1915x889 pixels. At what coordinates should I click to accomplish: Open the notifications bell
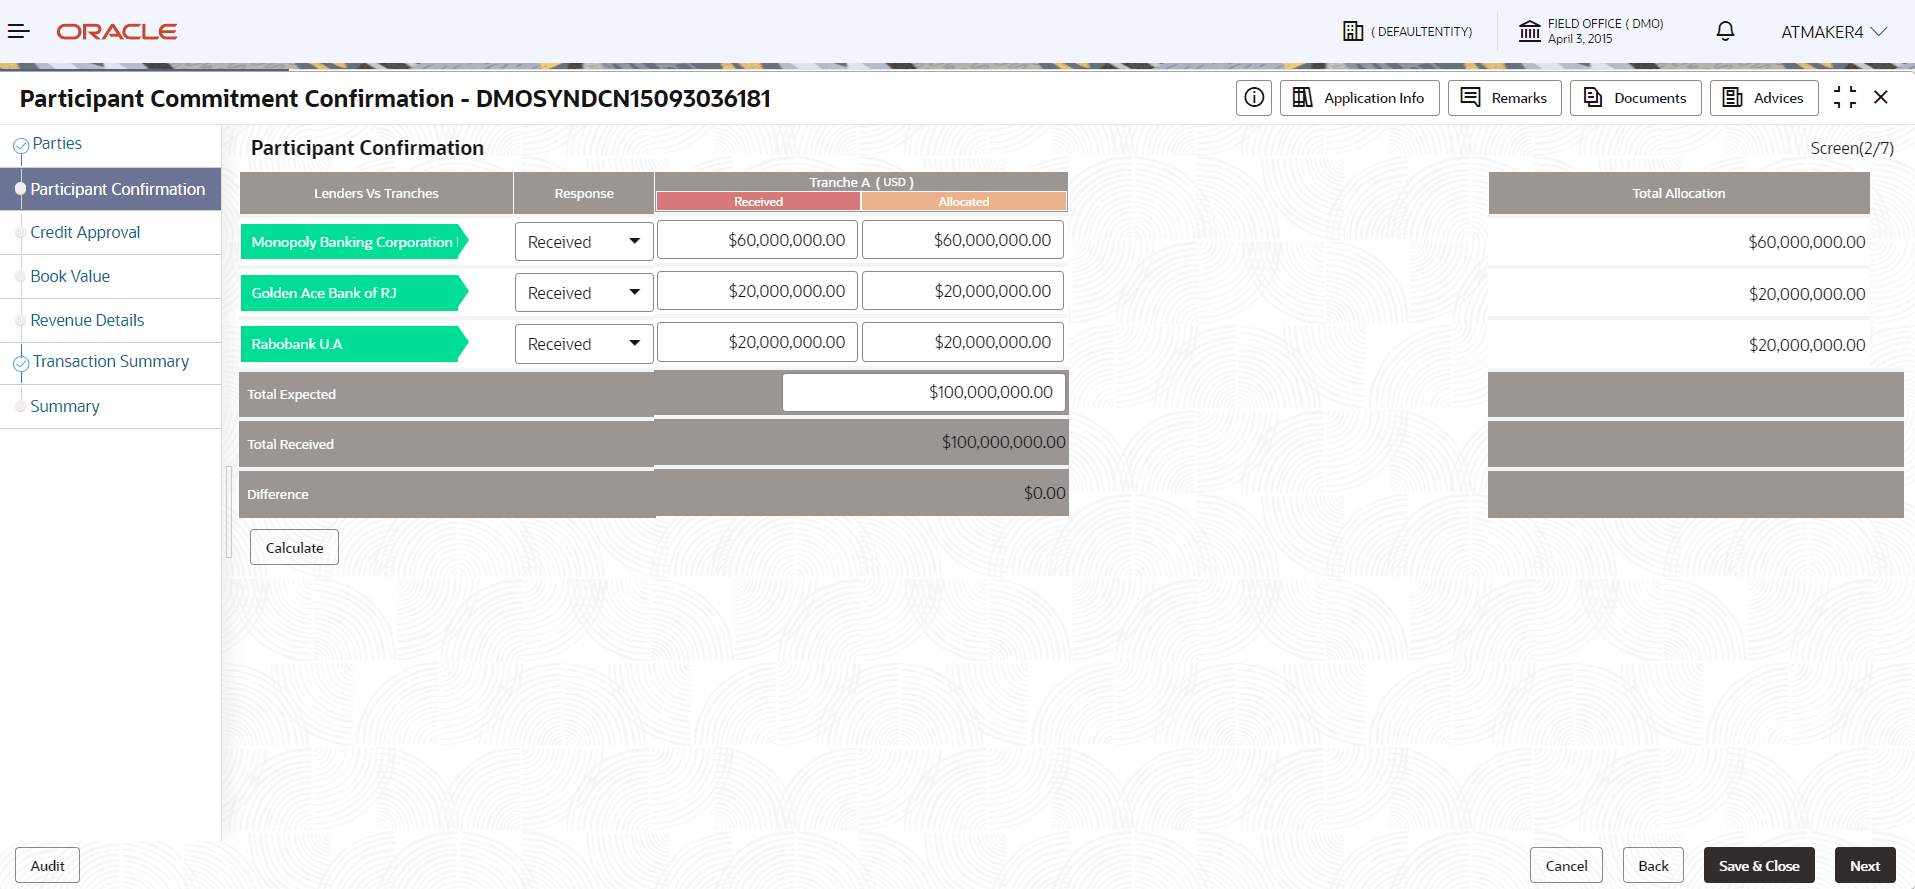pyautogui.click(x=1725, y=32)
